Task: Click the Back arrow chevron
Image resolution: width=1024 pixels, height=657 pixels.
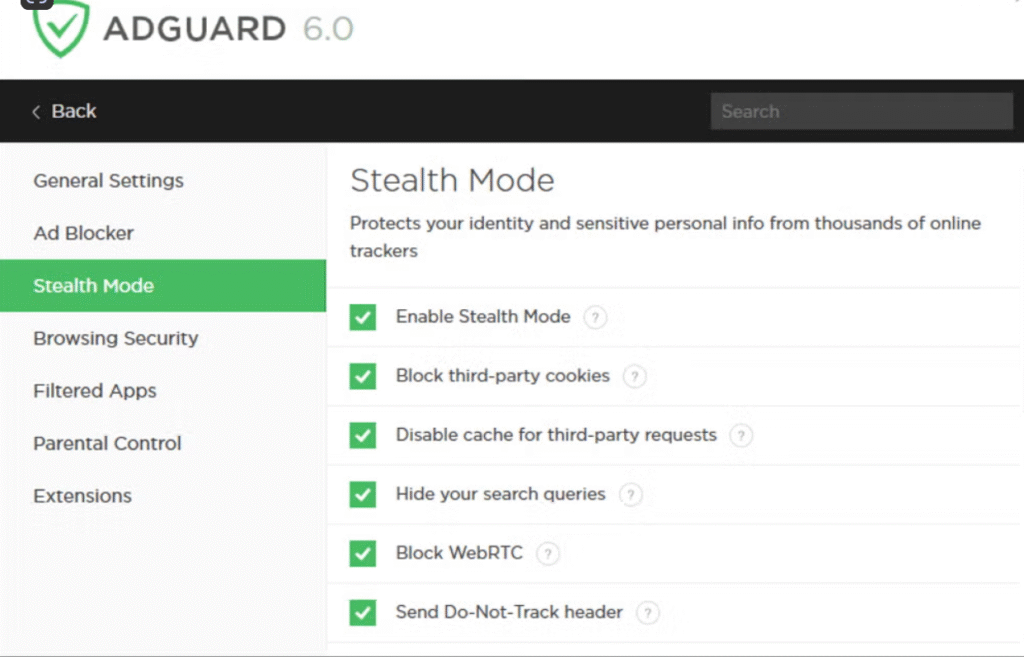Action: coord(37,112)
